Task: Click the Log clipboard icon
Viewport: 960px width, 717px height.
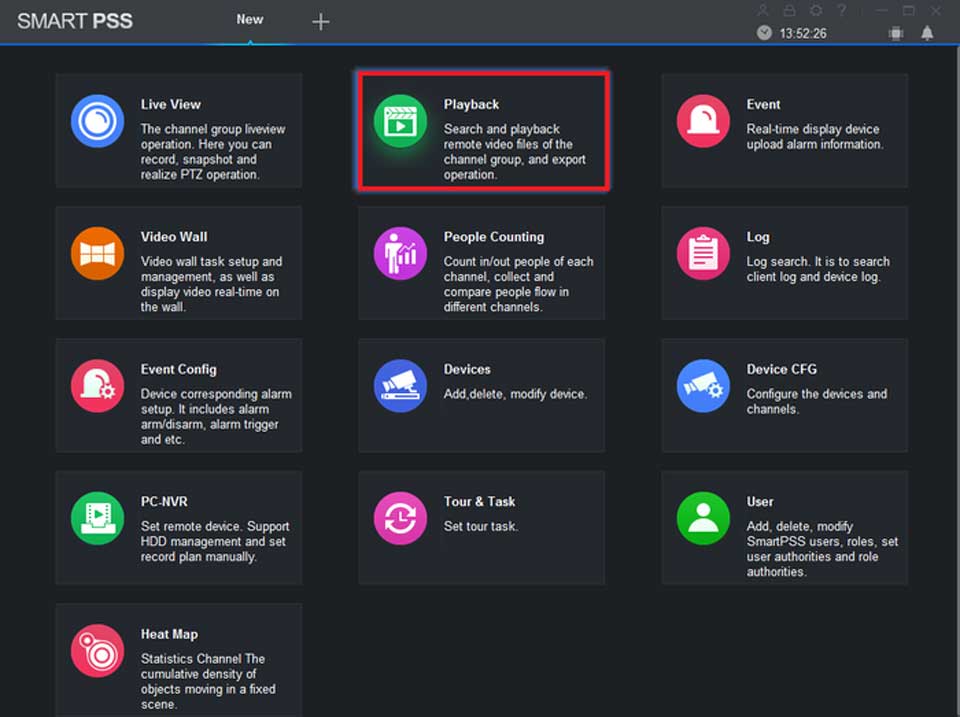Action: (703, 254)
